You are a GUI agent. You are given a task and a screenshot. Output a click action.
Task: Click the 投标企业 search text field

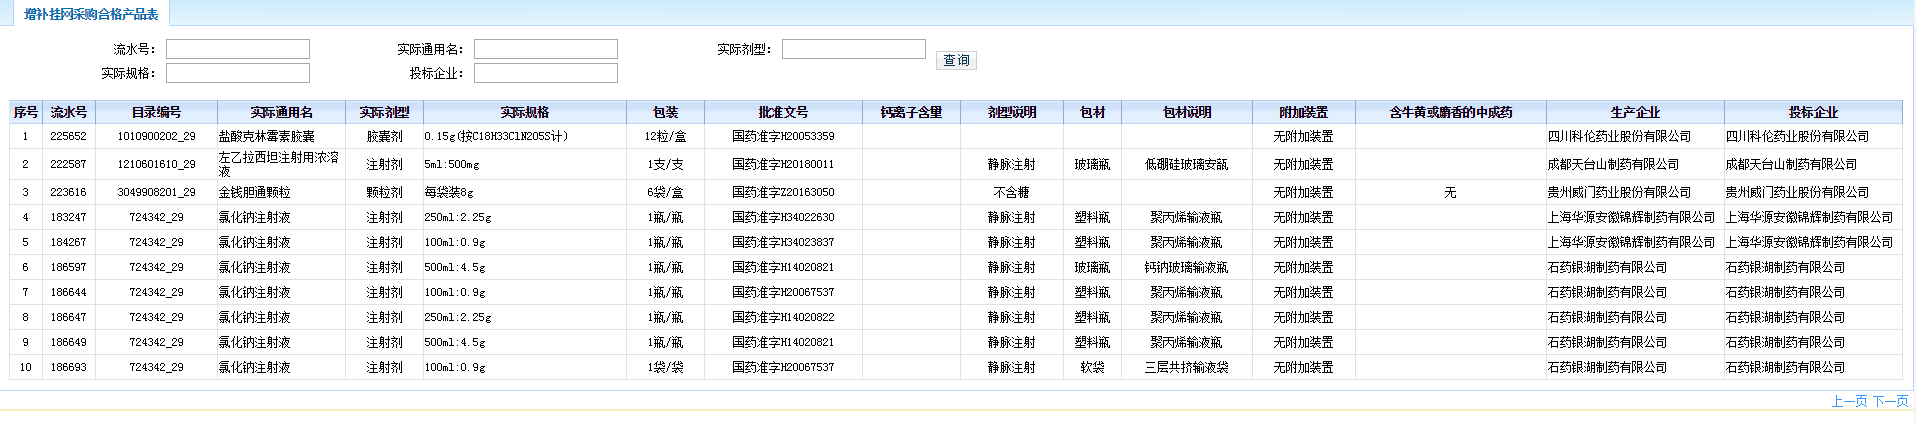[545, 73]
